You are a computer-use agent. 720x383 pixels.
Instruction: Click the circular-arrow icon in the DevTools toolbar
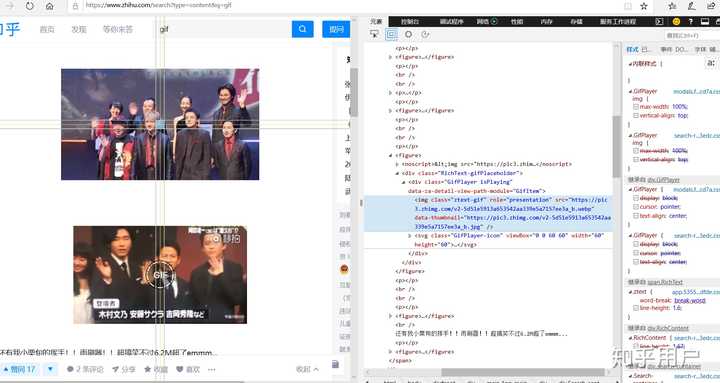coord(425,34)
